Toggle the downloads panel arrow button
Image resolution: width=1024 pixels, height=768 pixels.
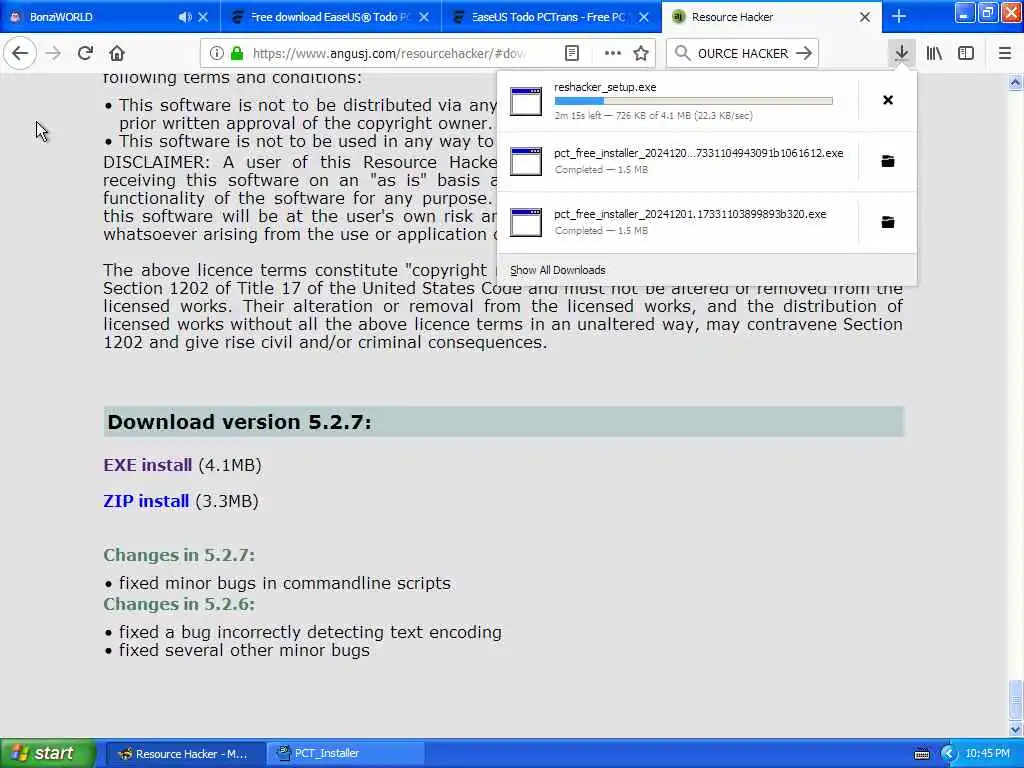[x=901, y=53]
